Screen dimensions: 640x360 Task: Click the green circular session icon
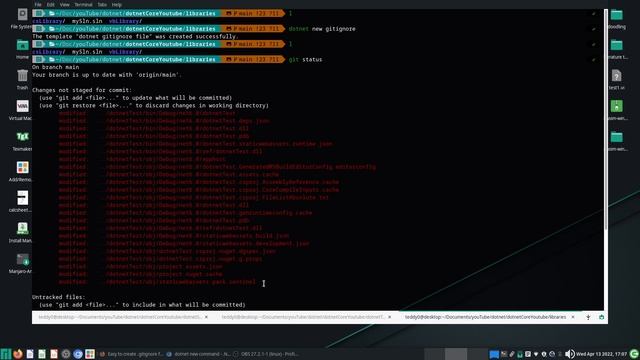(x=634, y=354)
